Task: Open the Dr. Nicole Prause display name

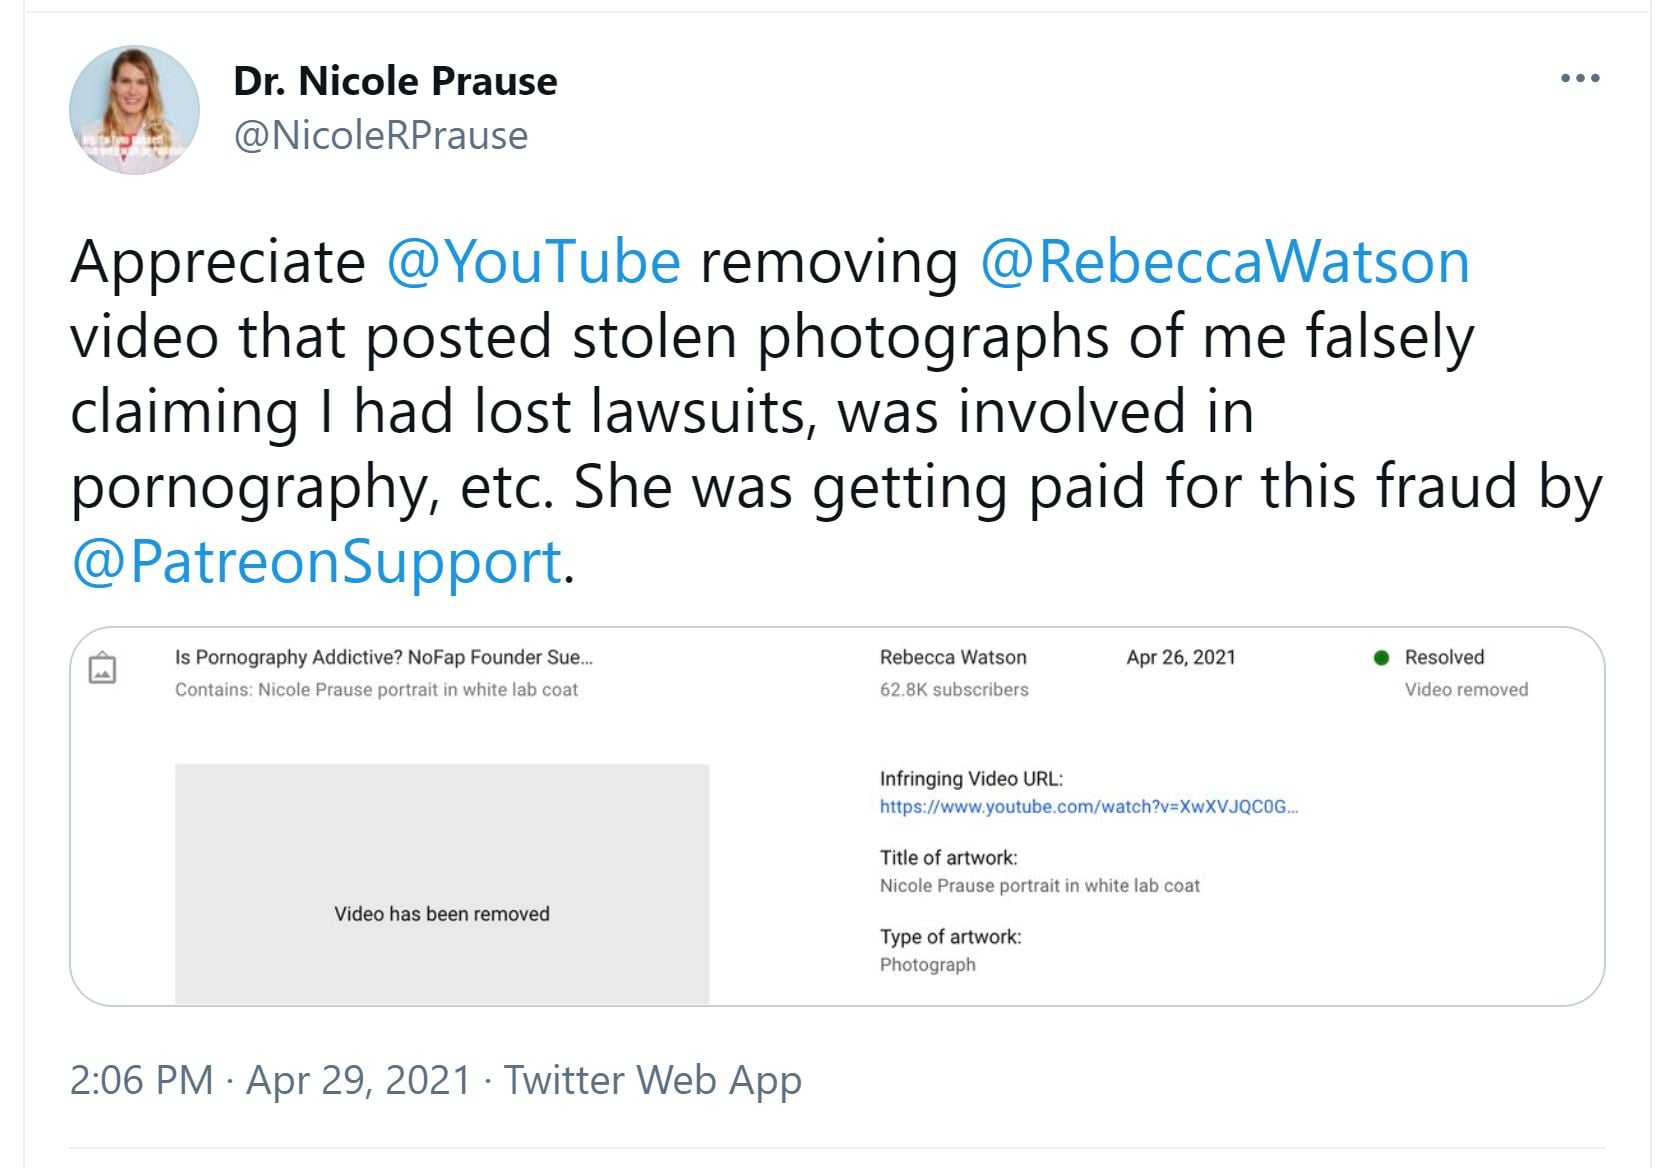Action: coord(395,81)
